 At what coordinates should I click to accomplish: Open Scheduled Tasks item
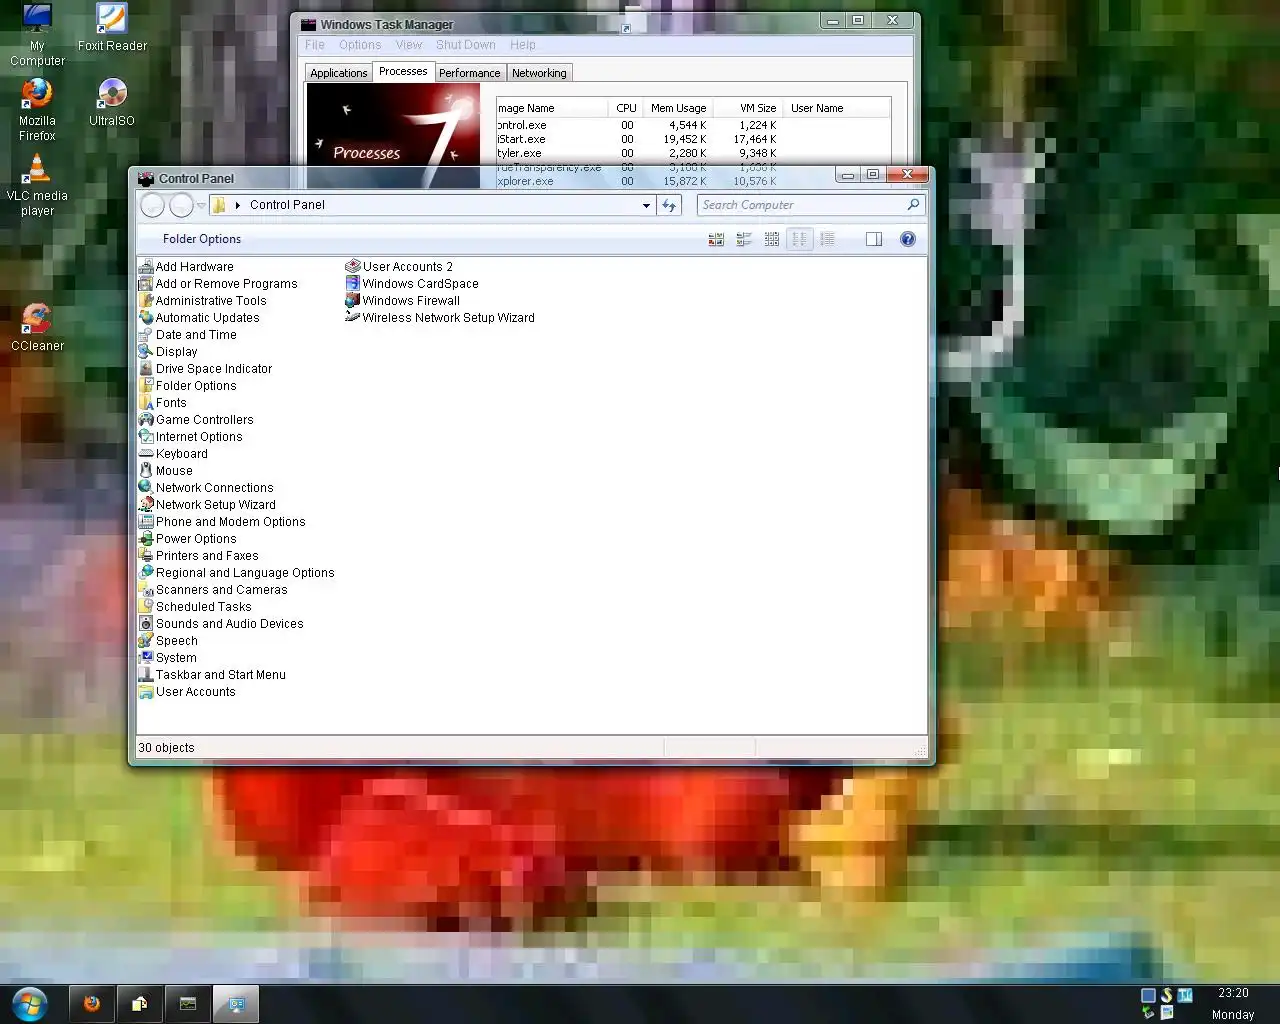click(x=195, y=607)
